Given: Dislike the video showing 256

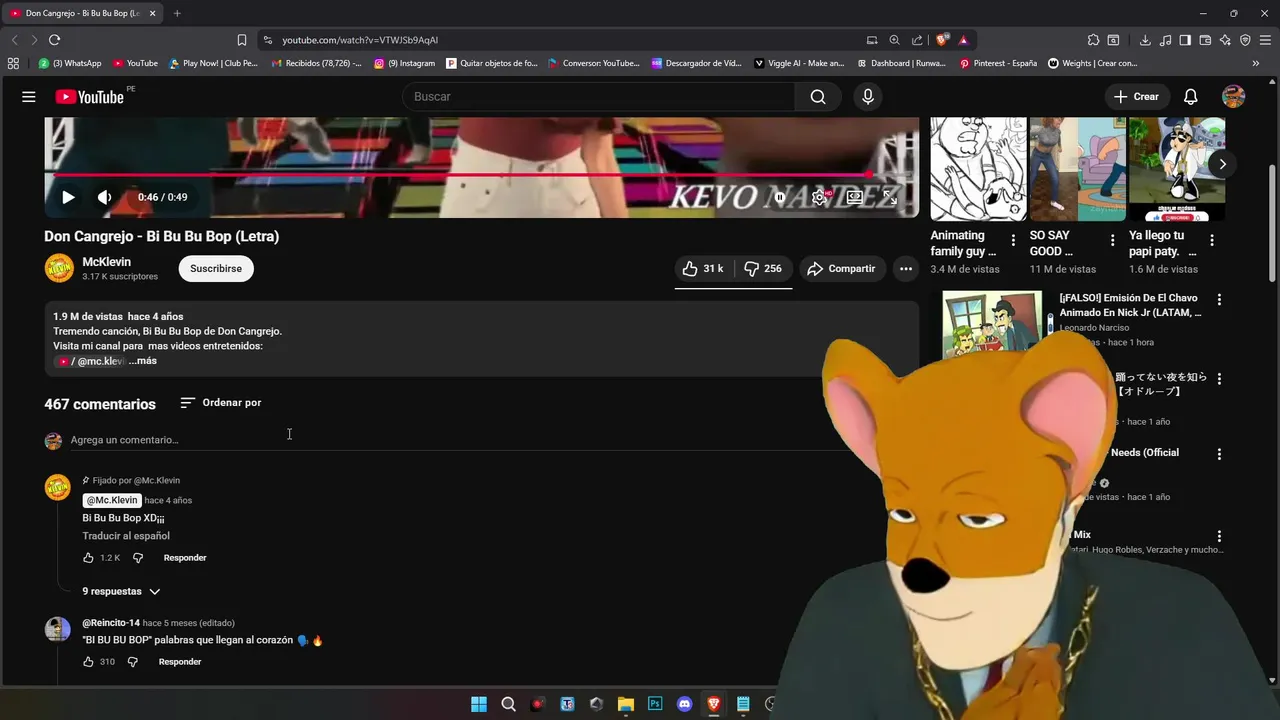Looking at the screenshot, I should [763, 269].
